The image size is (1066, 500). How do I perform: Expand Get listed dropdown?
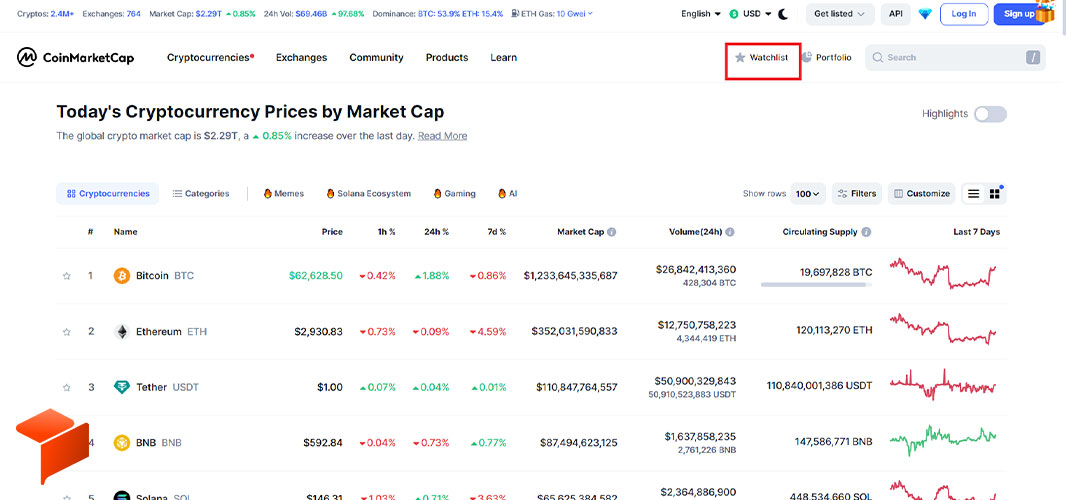(x=840, y=14)
